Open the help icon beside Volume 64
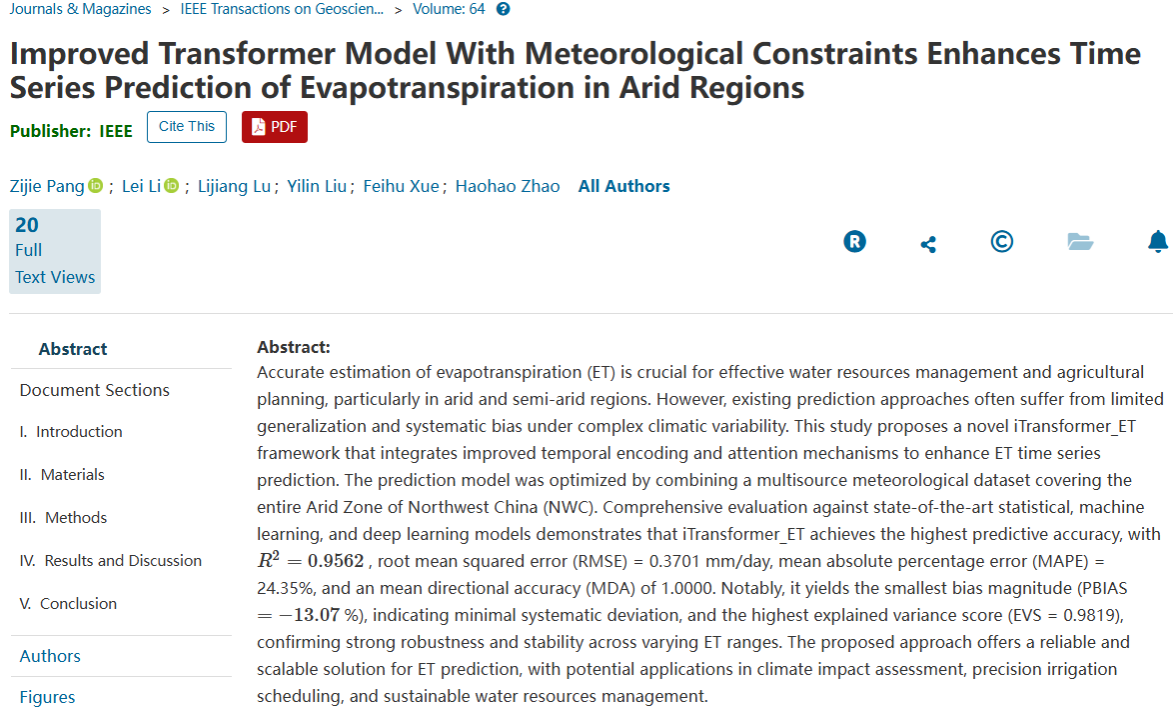This screenshot has height=714, width=1174. (503, 9)
